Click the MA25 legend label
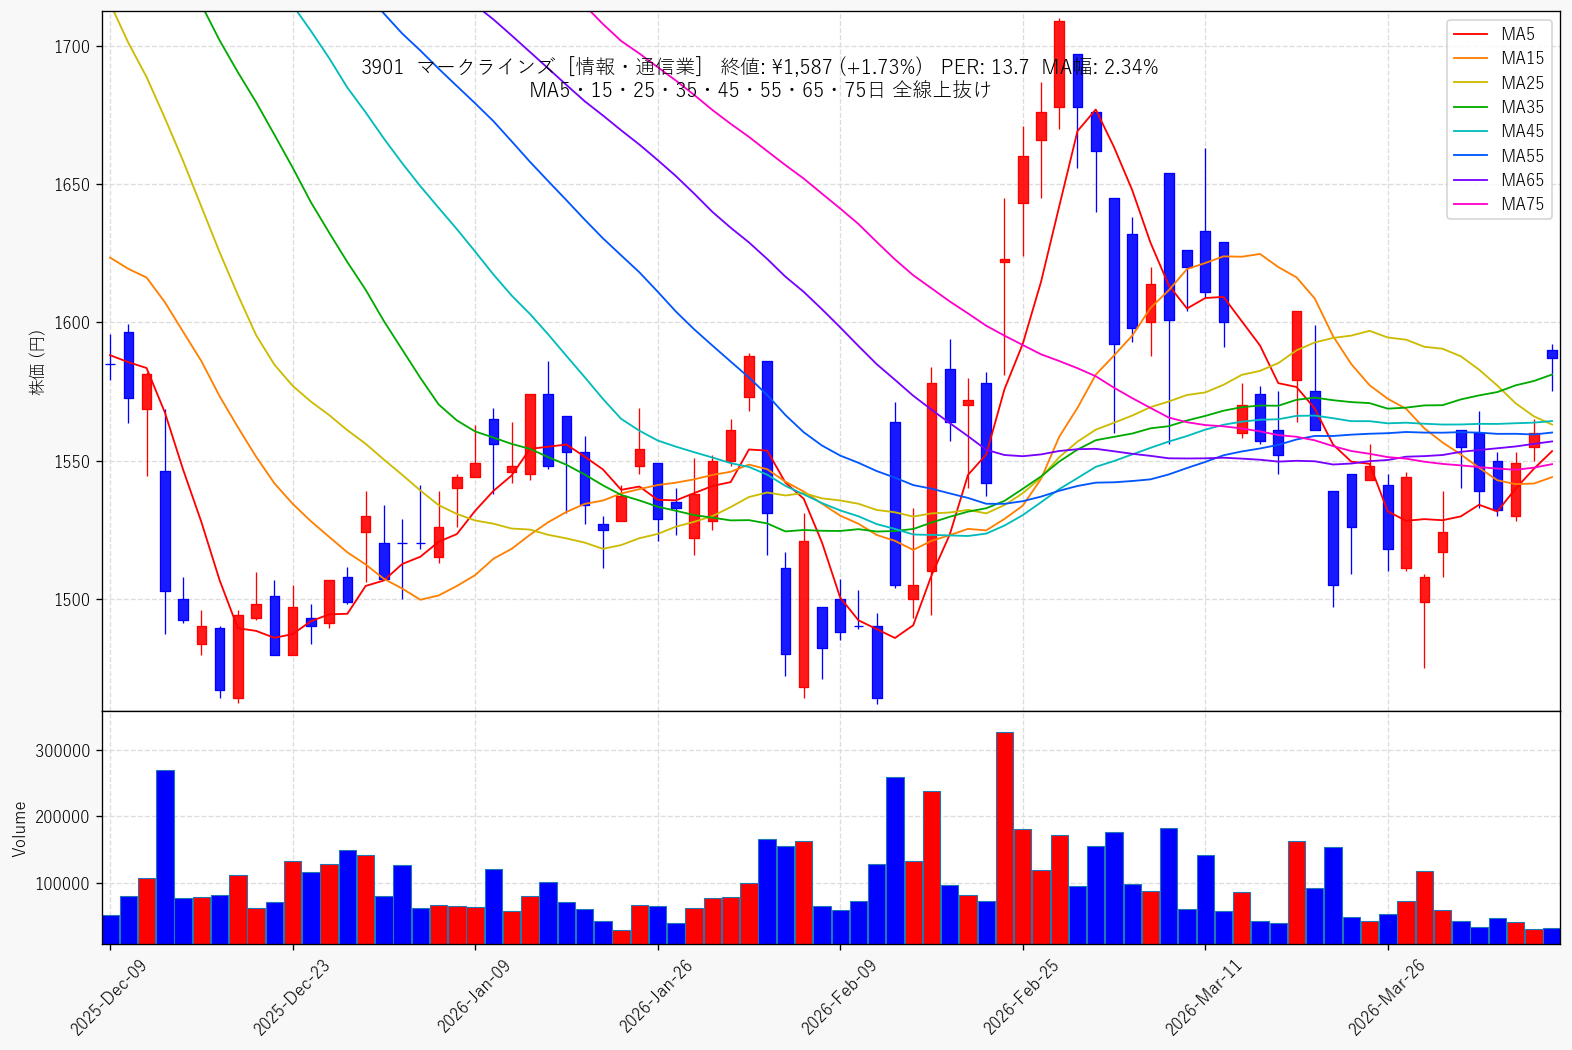This screenshot has height=1050, width=1572. point(1522,83)
